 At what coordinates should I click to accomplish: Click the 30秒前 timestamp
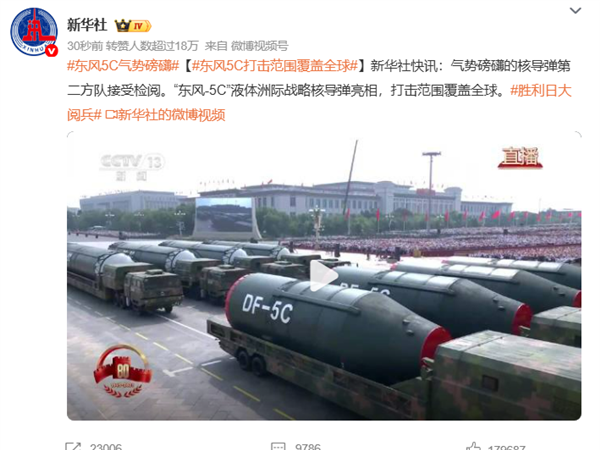pos(85,46)
